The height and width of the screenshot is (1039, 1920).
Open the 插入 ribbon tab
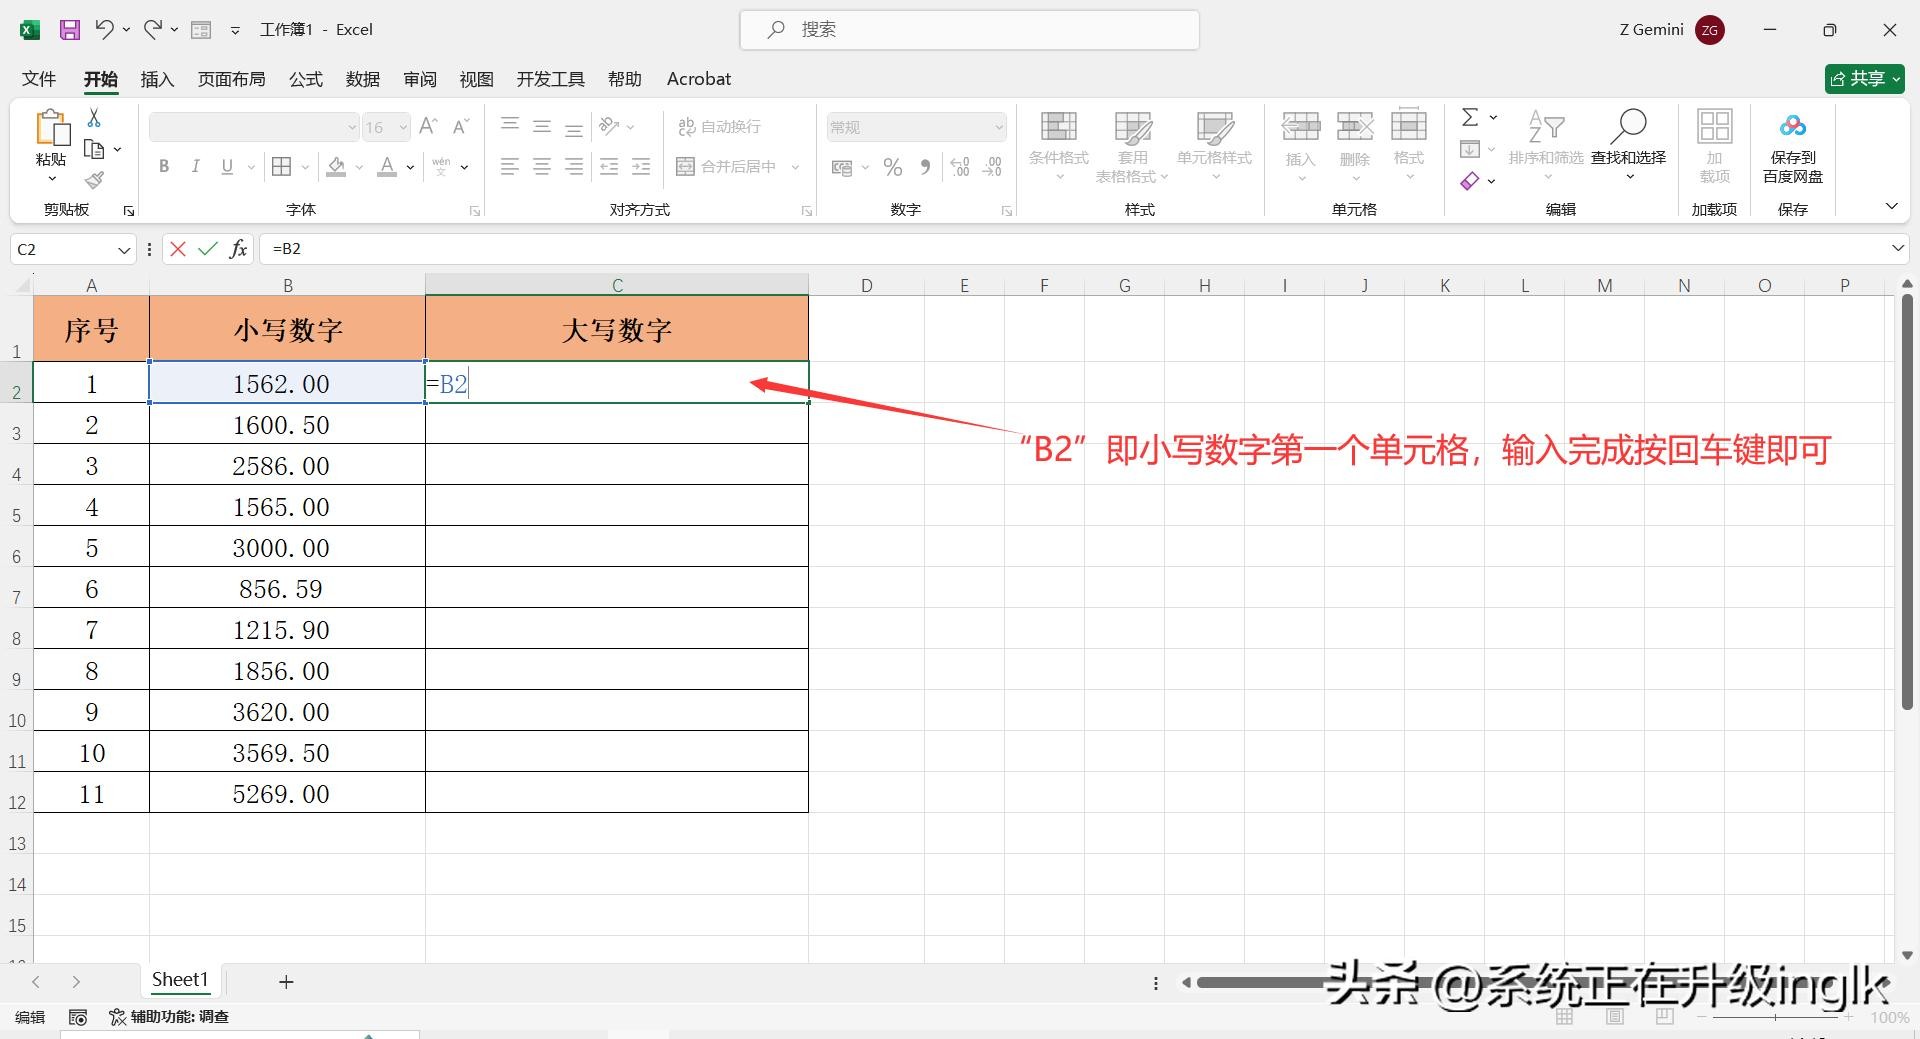(x=157, y=79)
